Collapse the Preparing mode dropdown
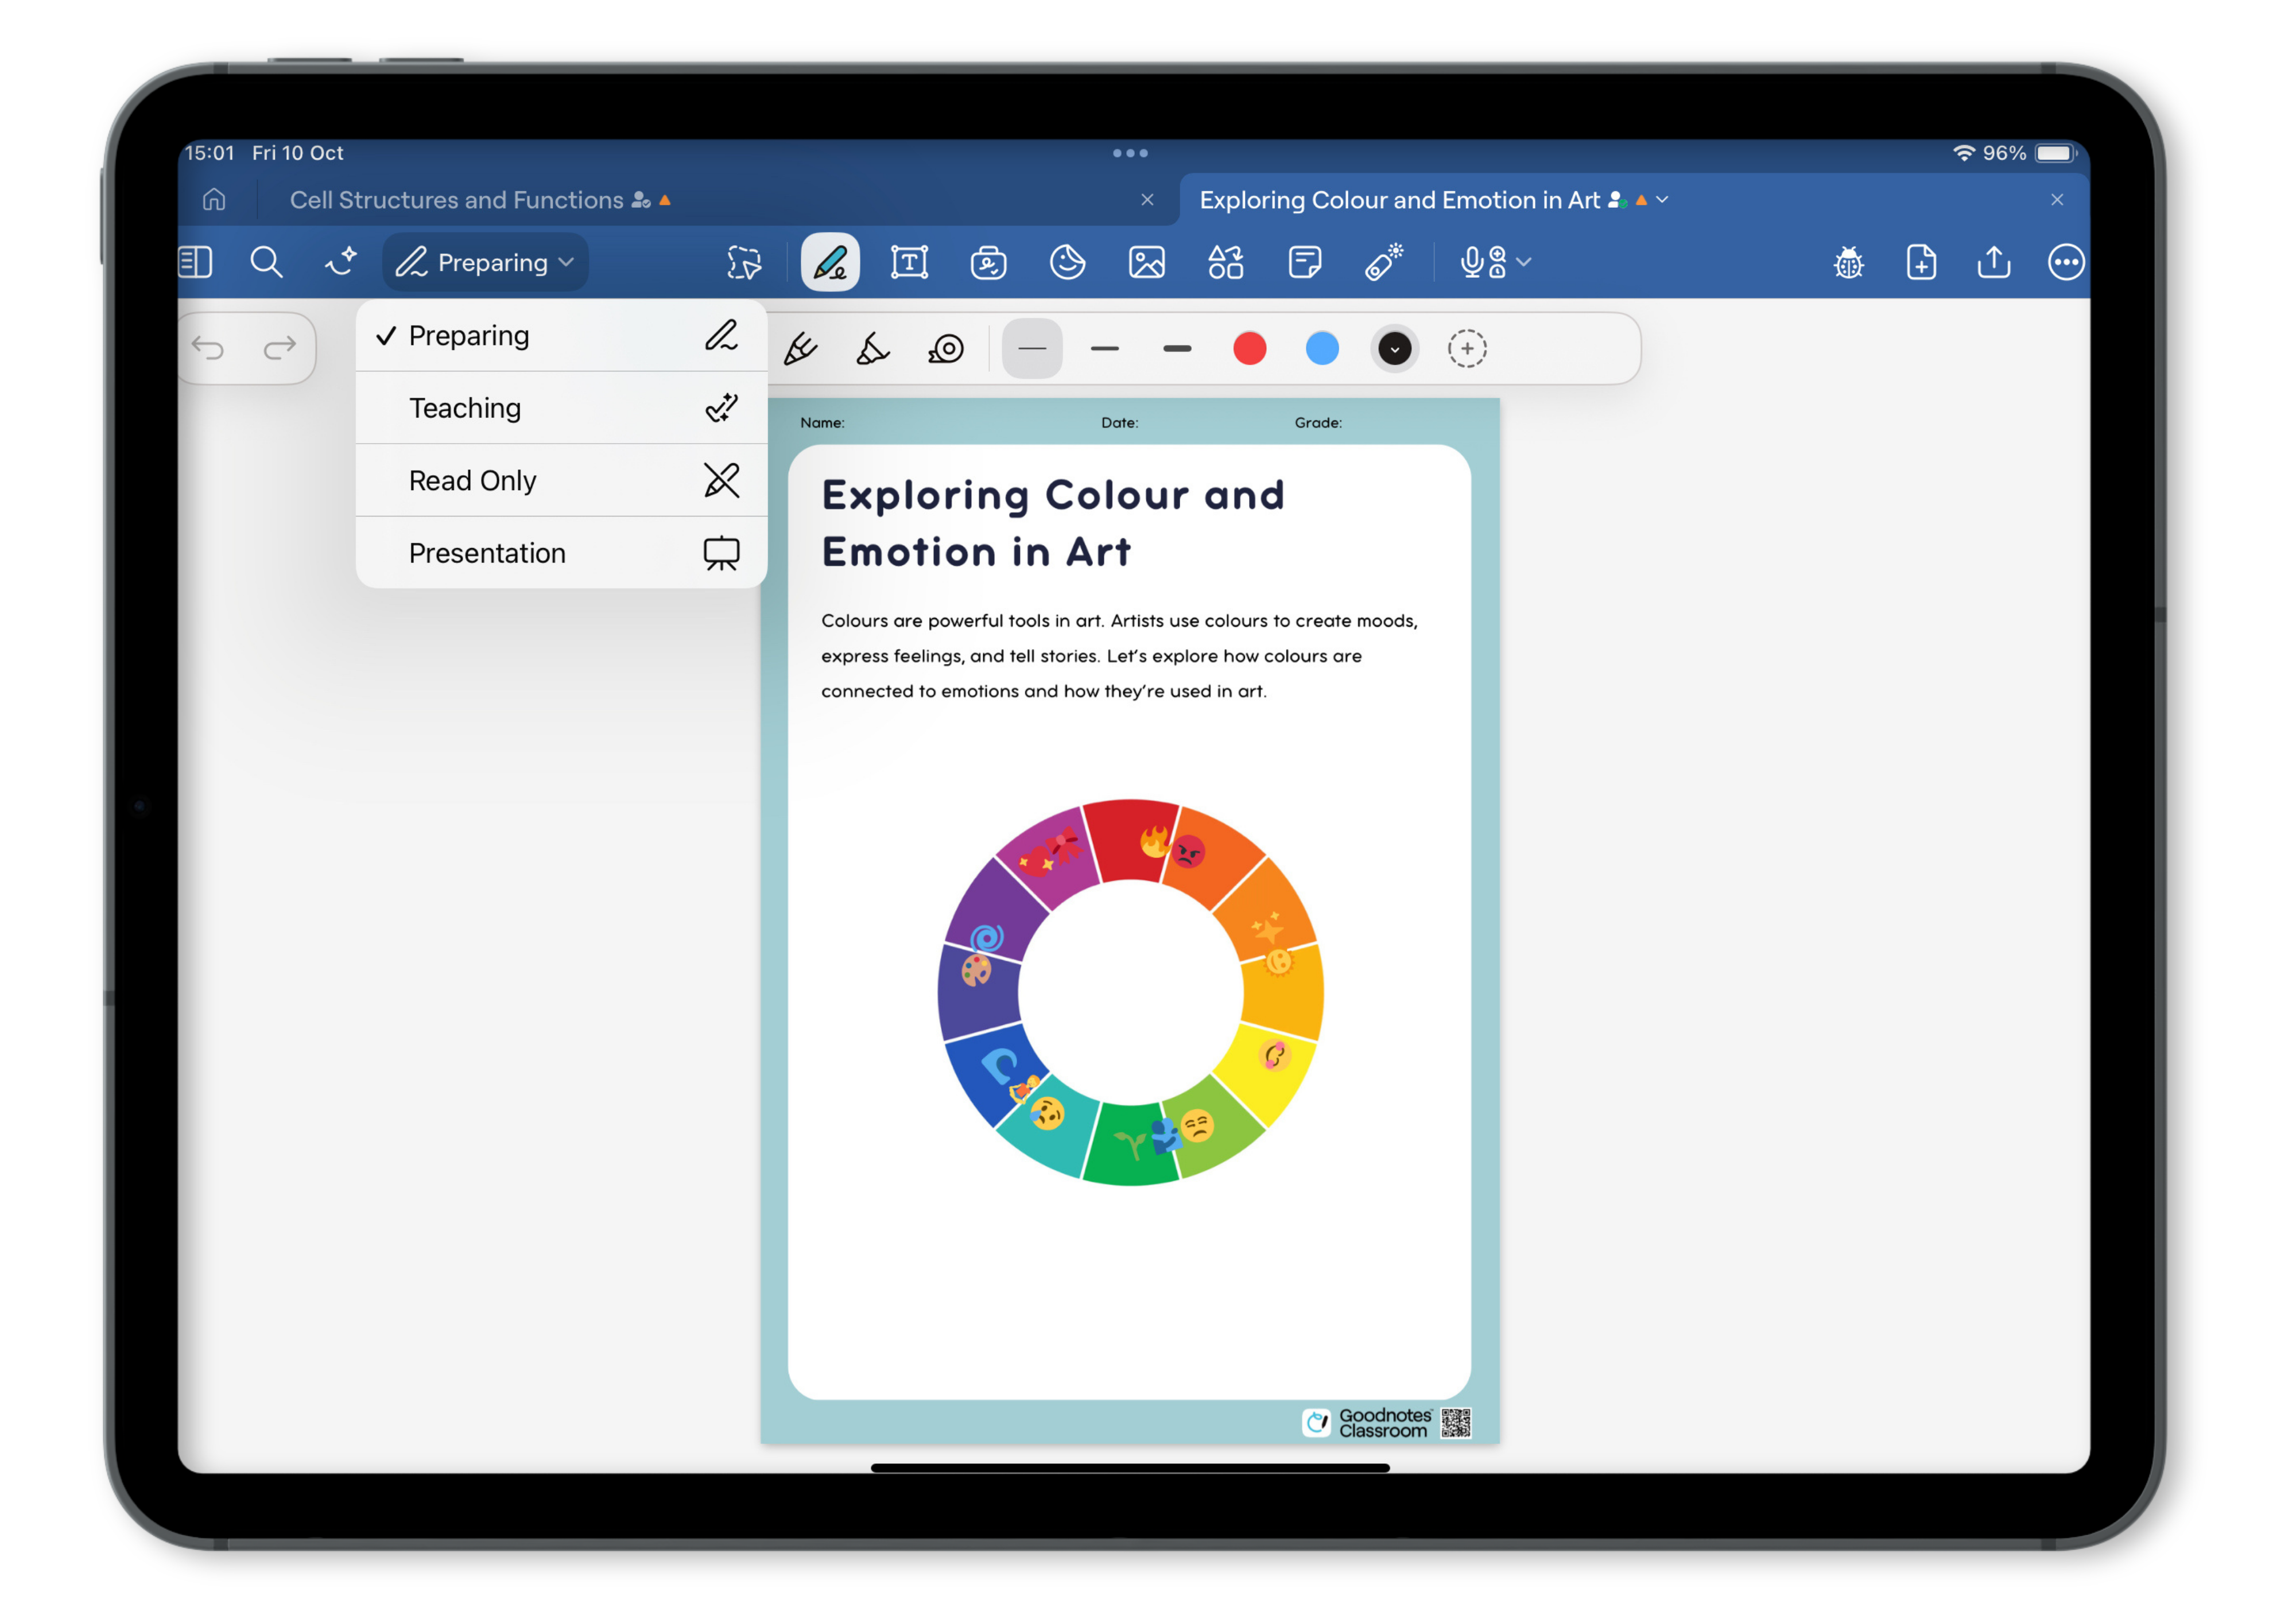 click(x=486, y=263)
